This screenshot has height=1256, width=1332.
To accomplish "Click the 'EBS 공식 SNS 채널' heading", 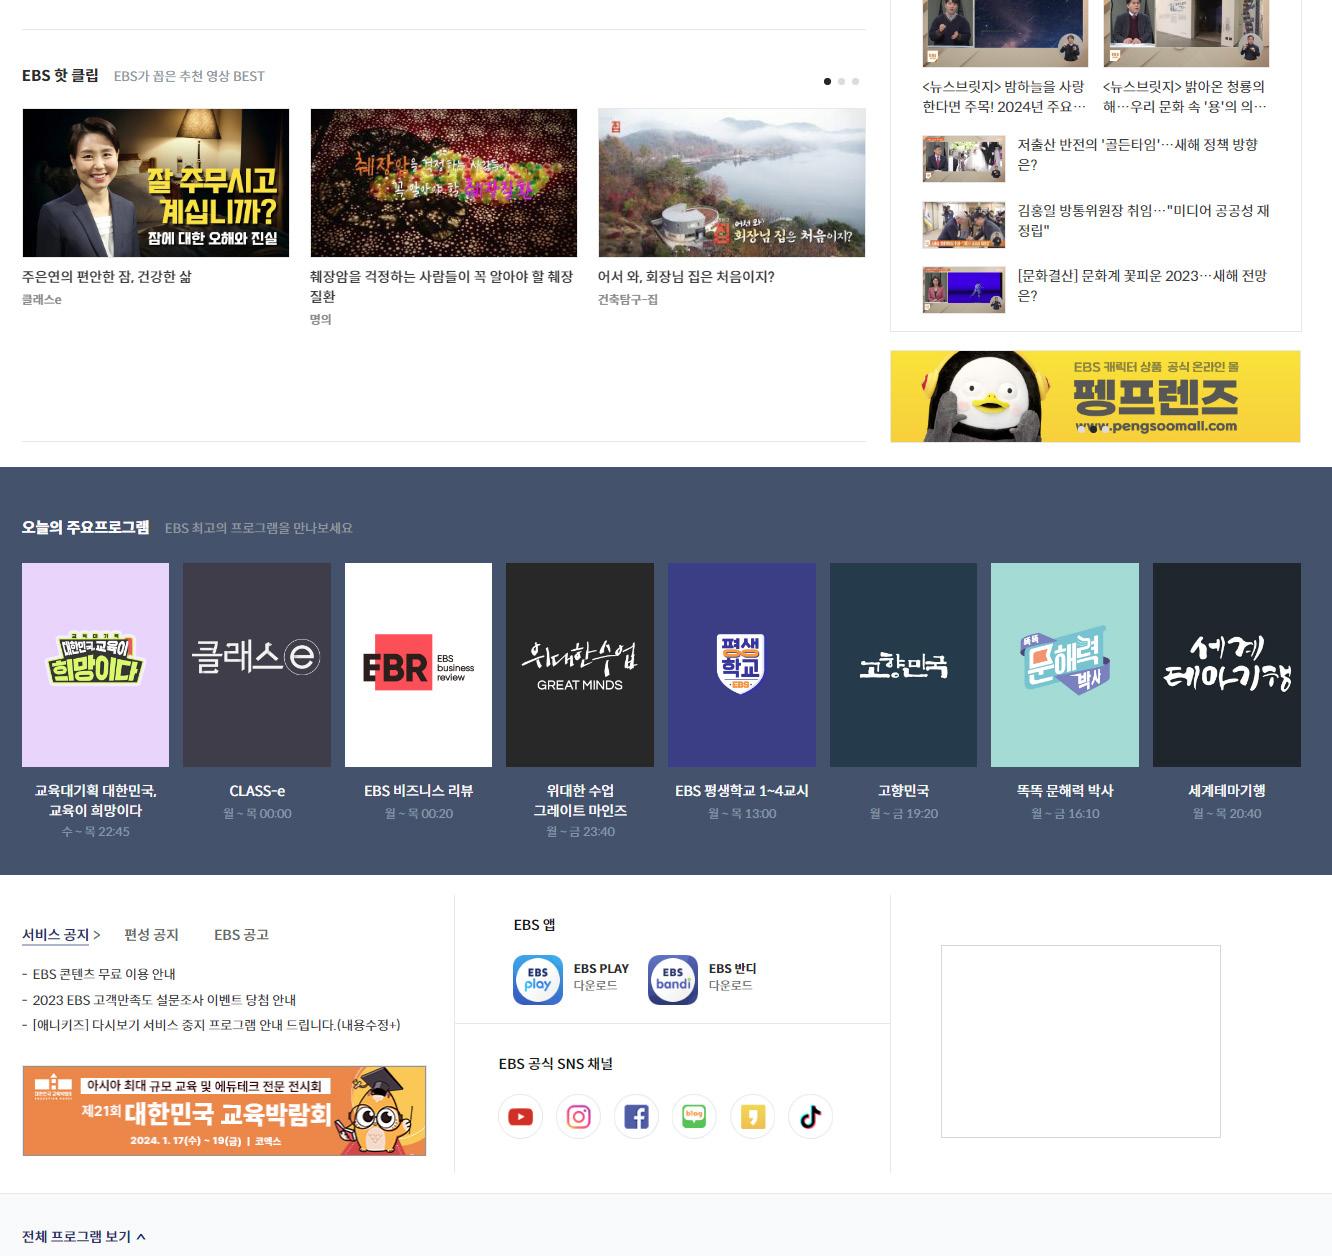I will pos(556,1064).
